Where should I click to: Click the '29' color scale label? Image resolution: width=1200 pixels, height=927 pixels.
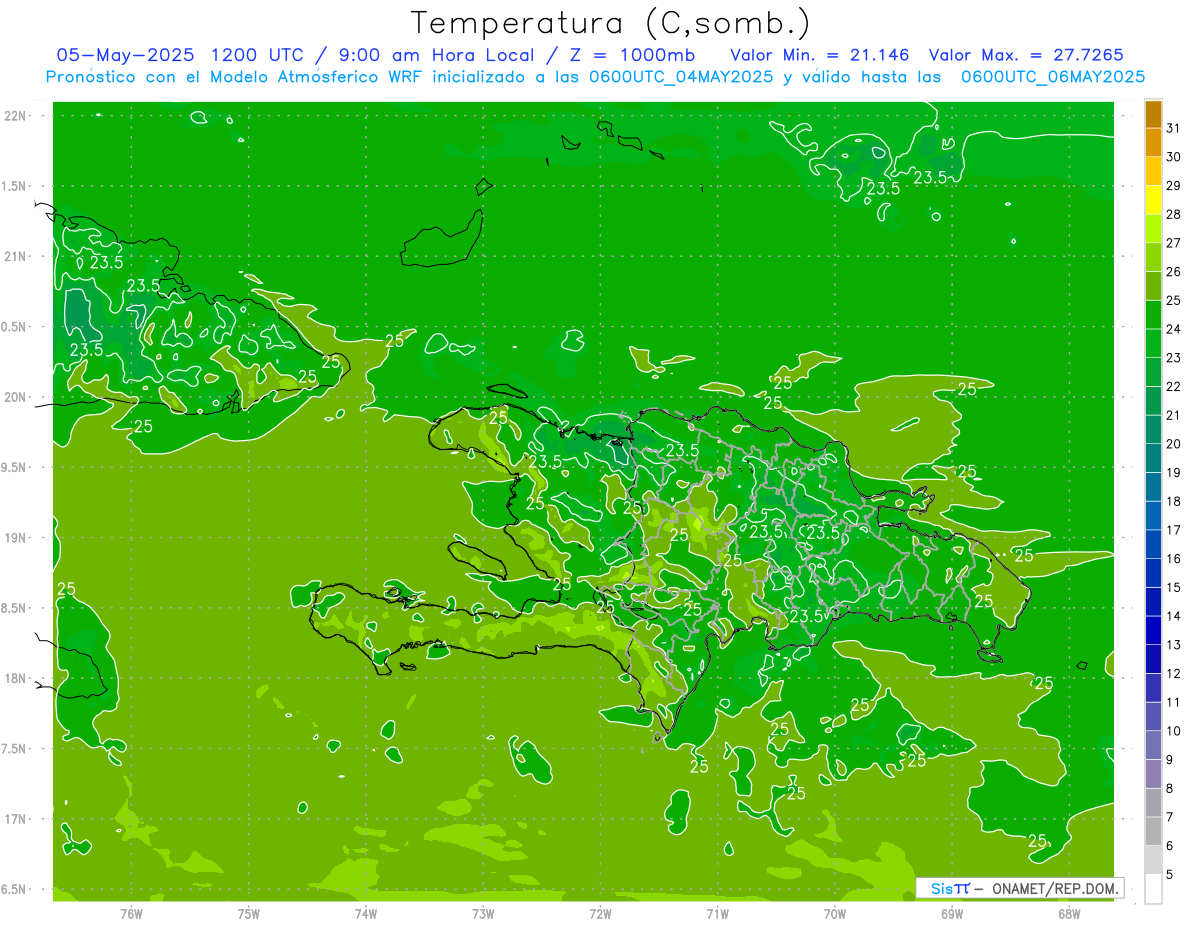click(1174, 186)
